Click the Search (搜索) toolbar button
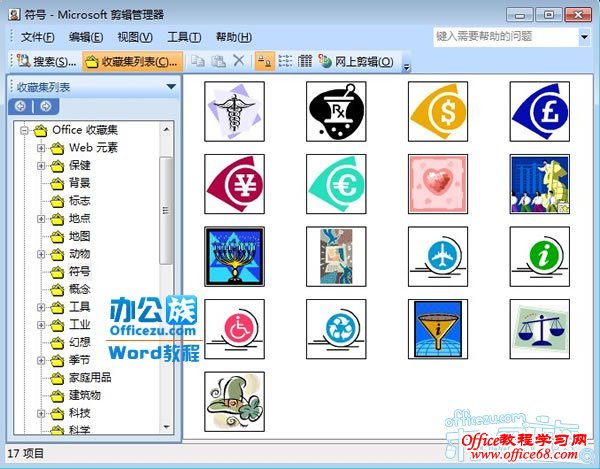Viewport: 600px width, 469px height. pos(46,61)
